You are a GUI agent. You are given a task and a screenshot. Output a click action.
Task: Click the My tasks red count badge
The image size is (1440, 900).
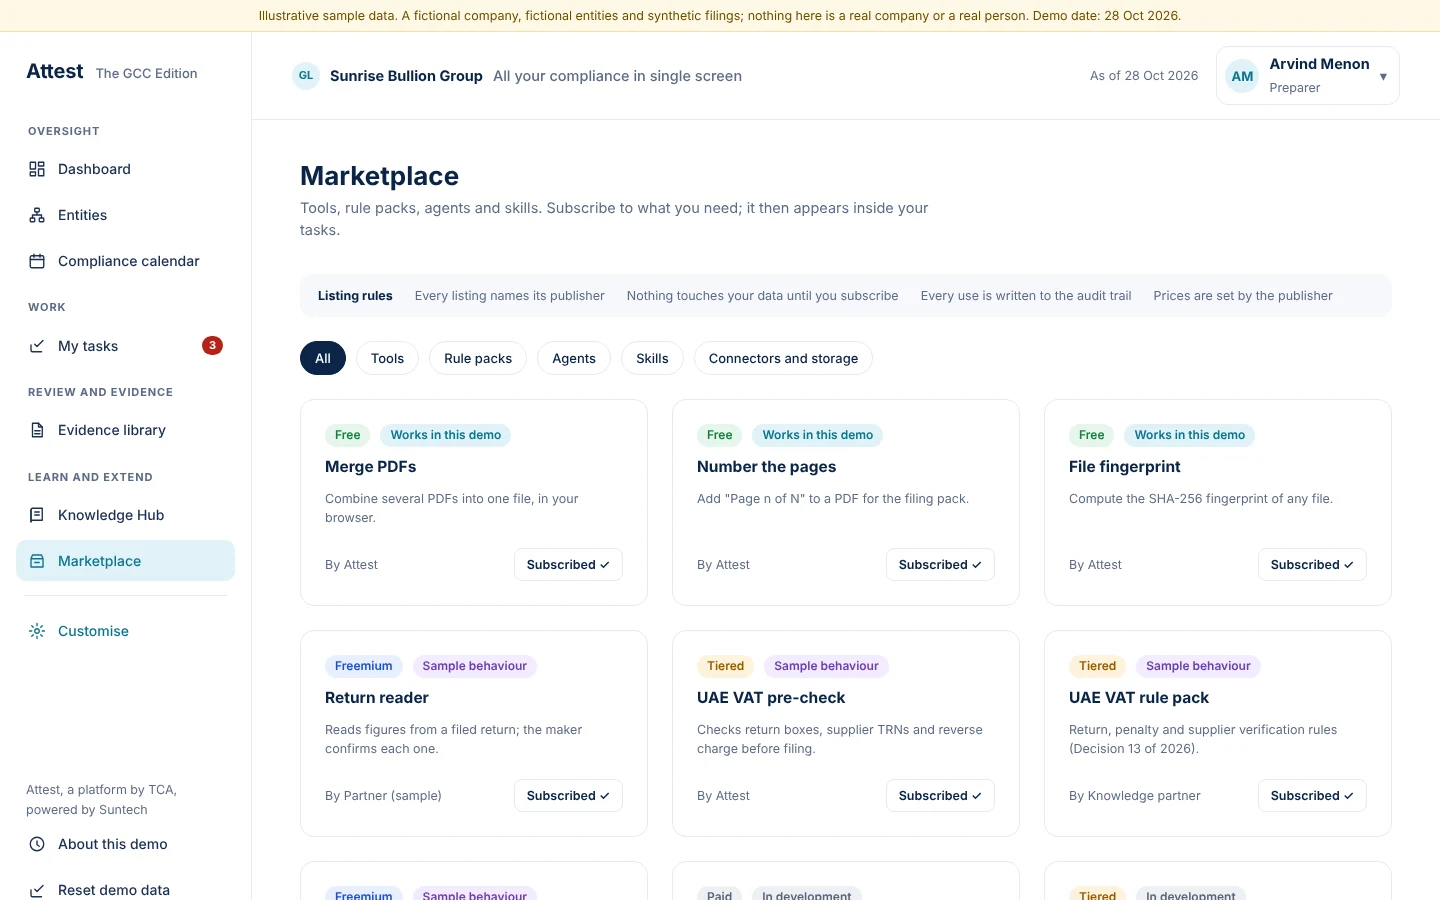(x=212, y=346)
